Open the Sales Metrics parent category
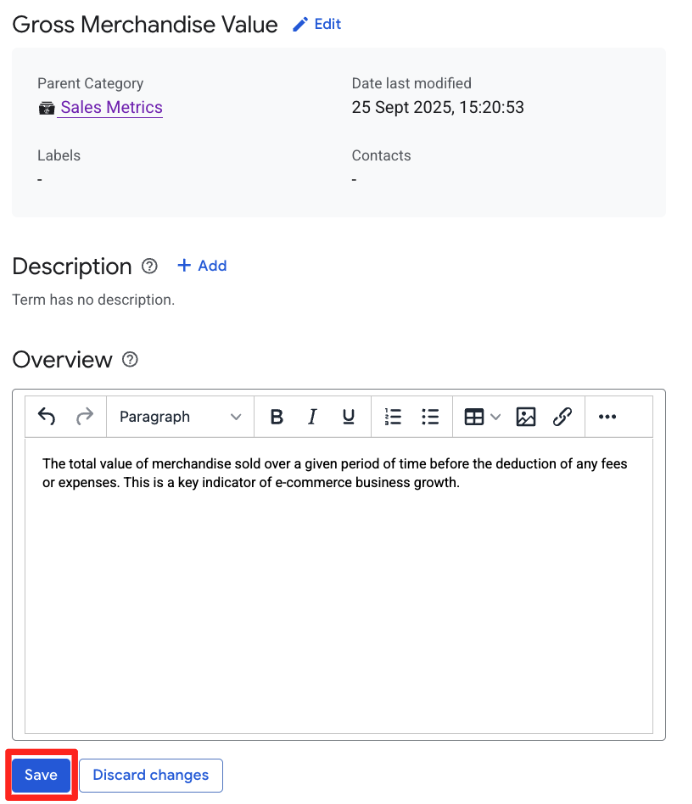This screenshot has width=692, height=804. point(111,108)
